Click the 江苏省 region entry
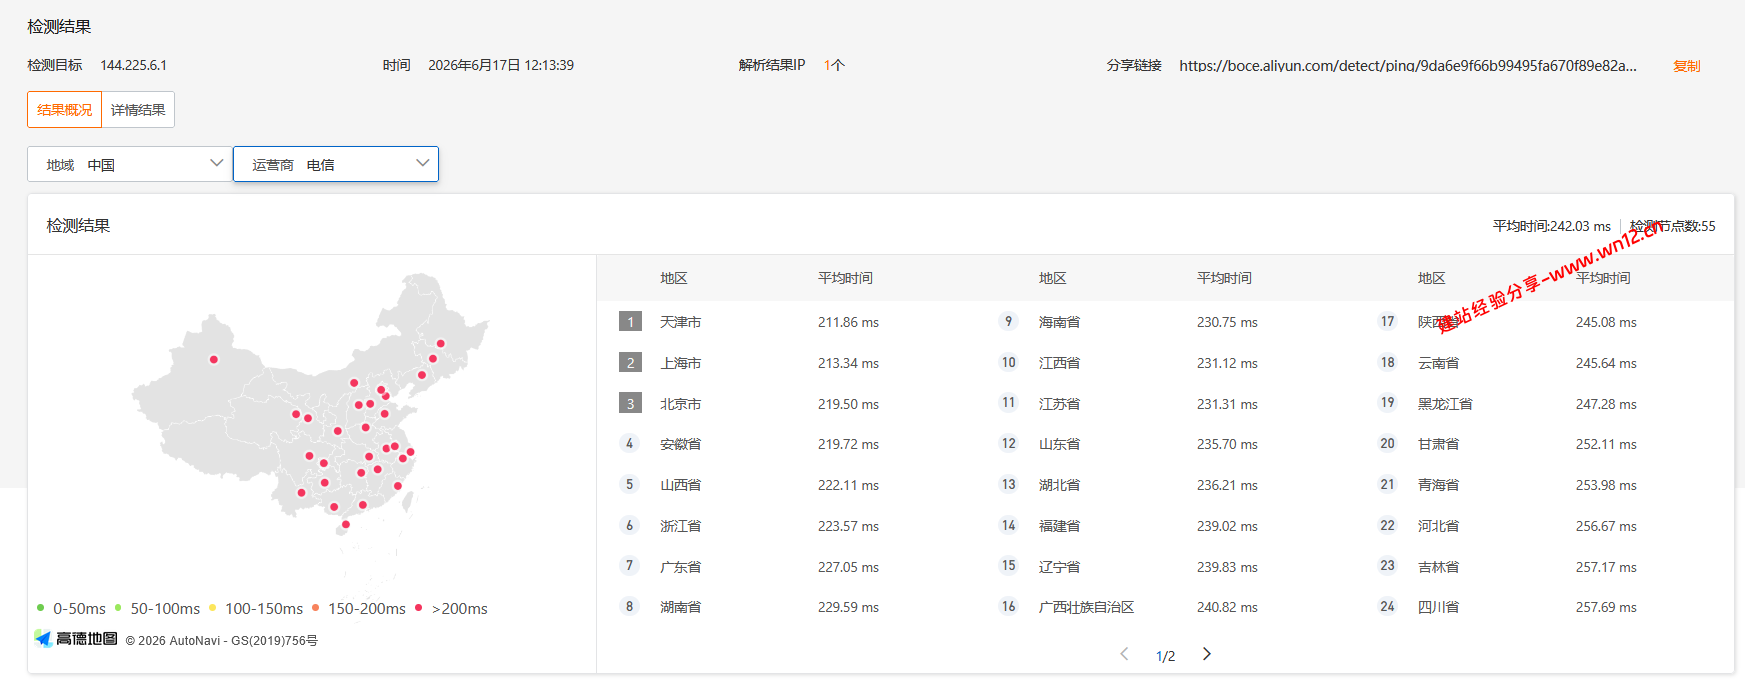 [x=1059, y=404]
